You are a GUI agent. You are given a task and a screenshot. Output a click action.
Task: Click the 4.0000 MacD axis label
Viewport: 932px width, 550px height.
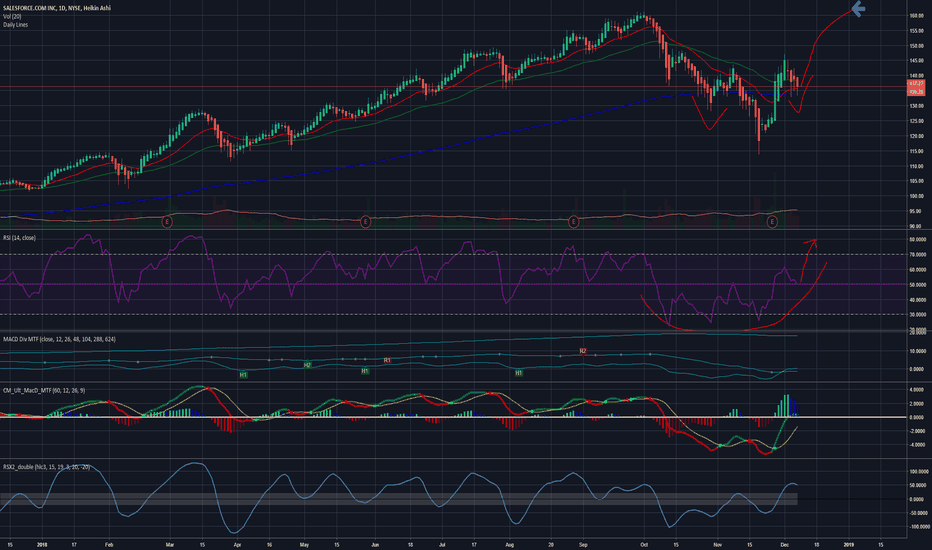[917, 390]
